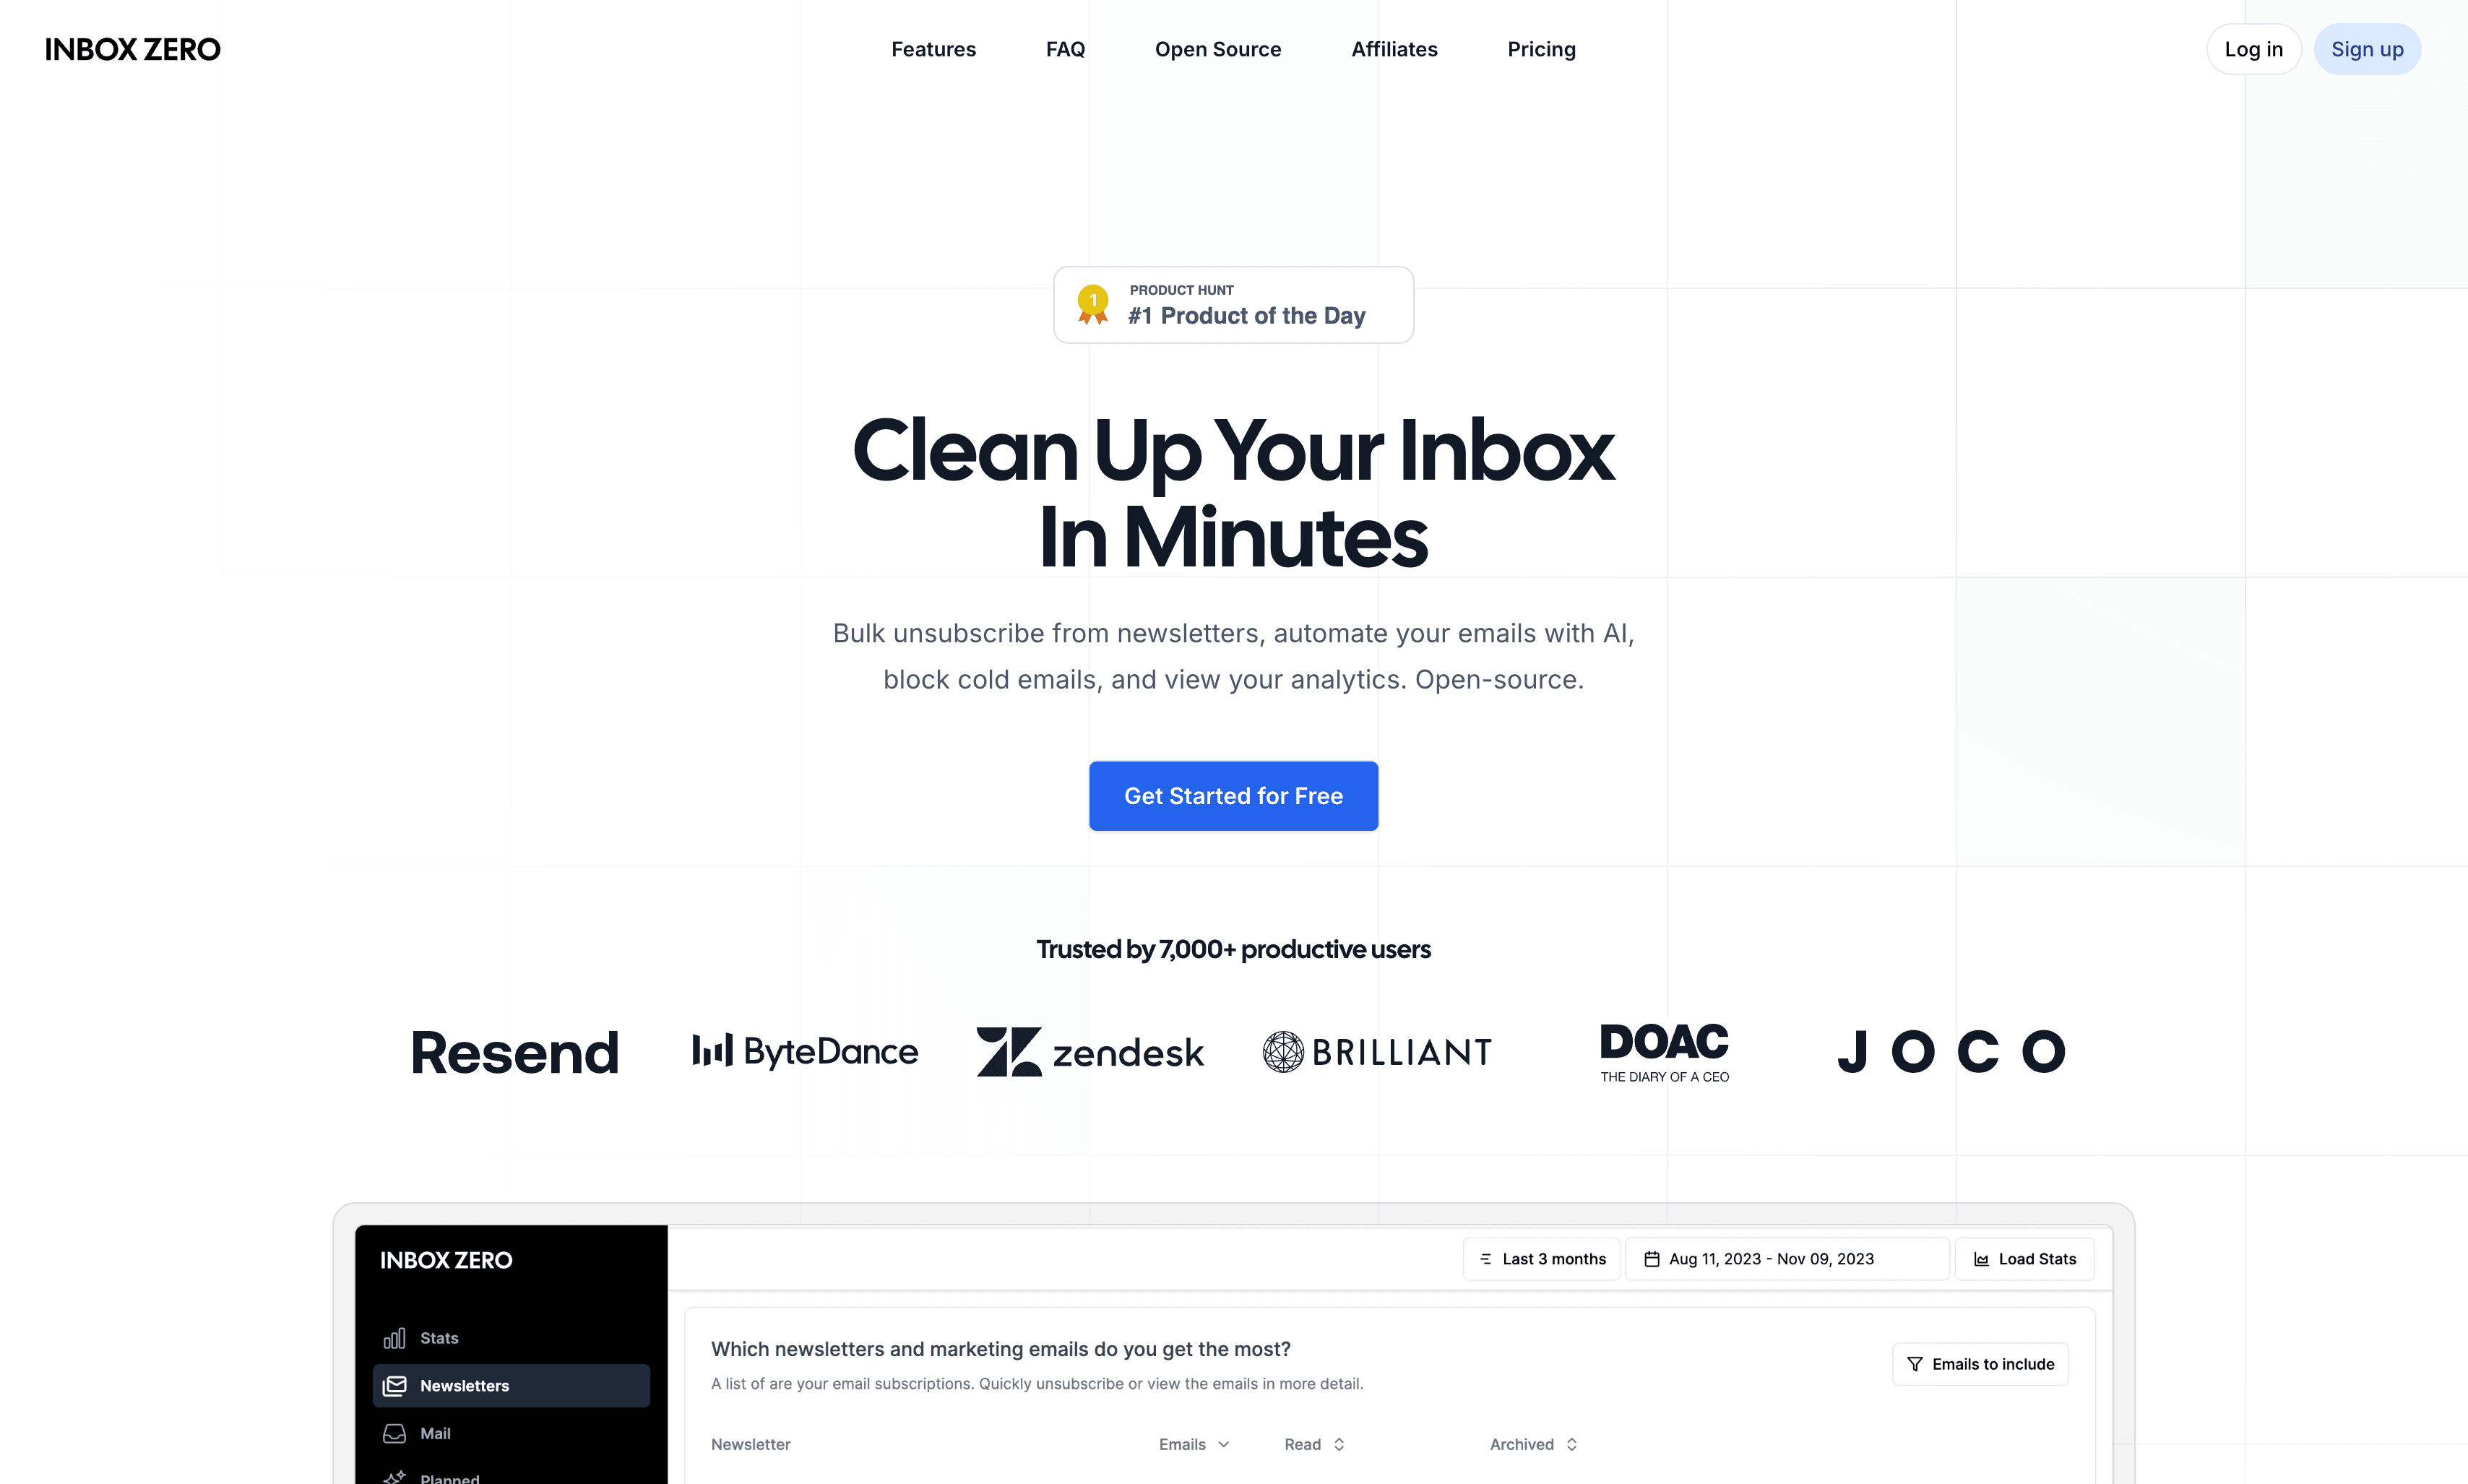Click the Pricing navigation menu item
This screenshot has height=1484, width=2468.
click(1541, 49)
